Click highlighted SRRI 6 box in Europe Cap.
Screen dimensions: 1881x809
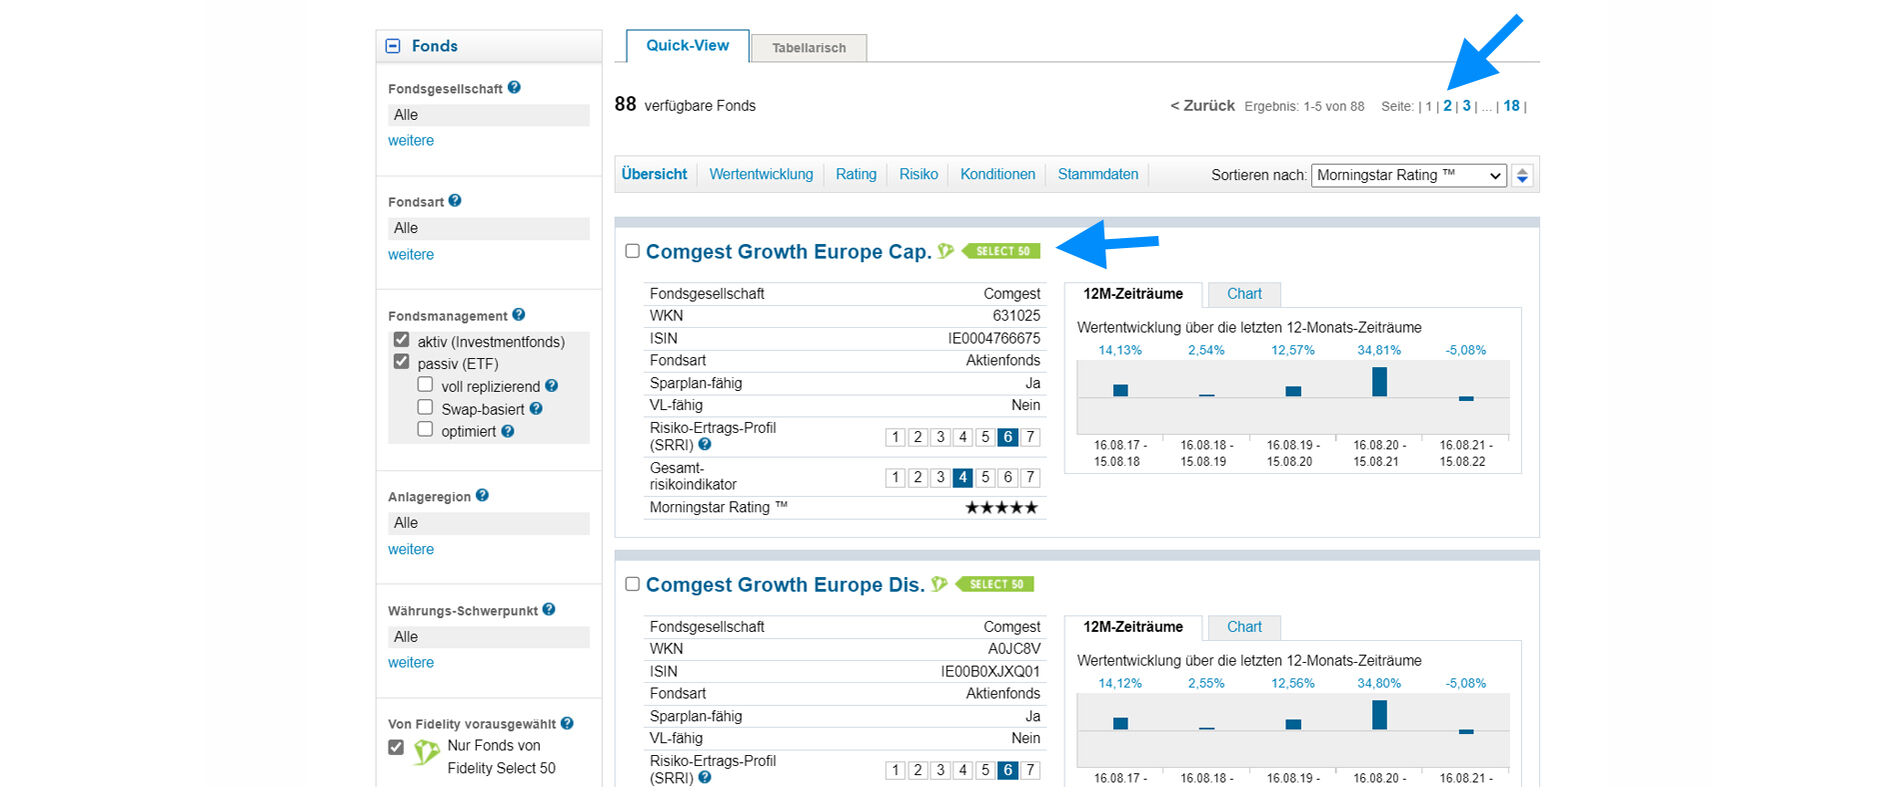[1007, 437]
